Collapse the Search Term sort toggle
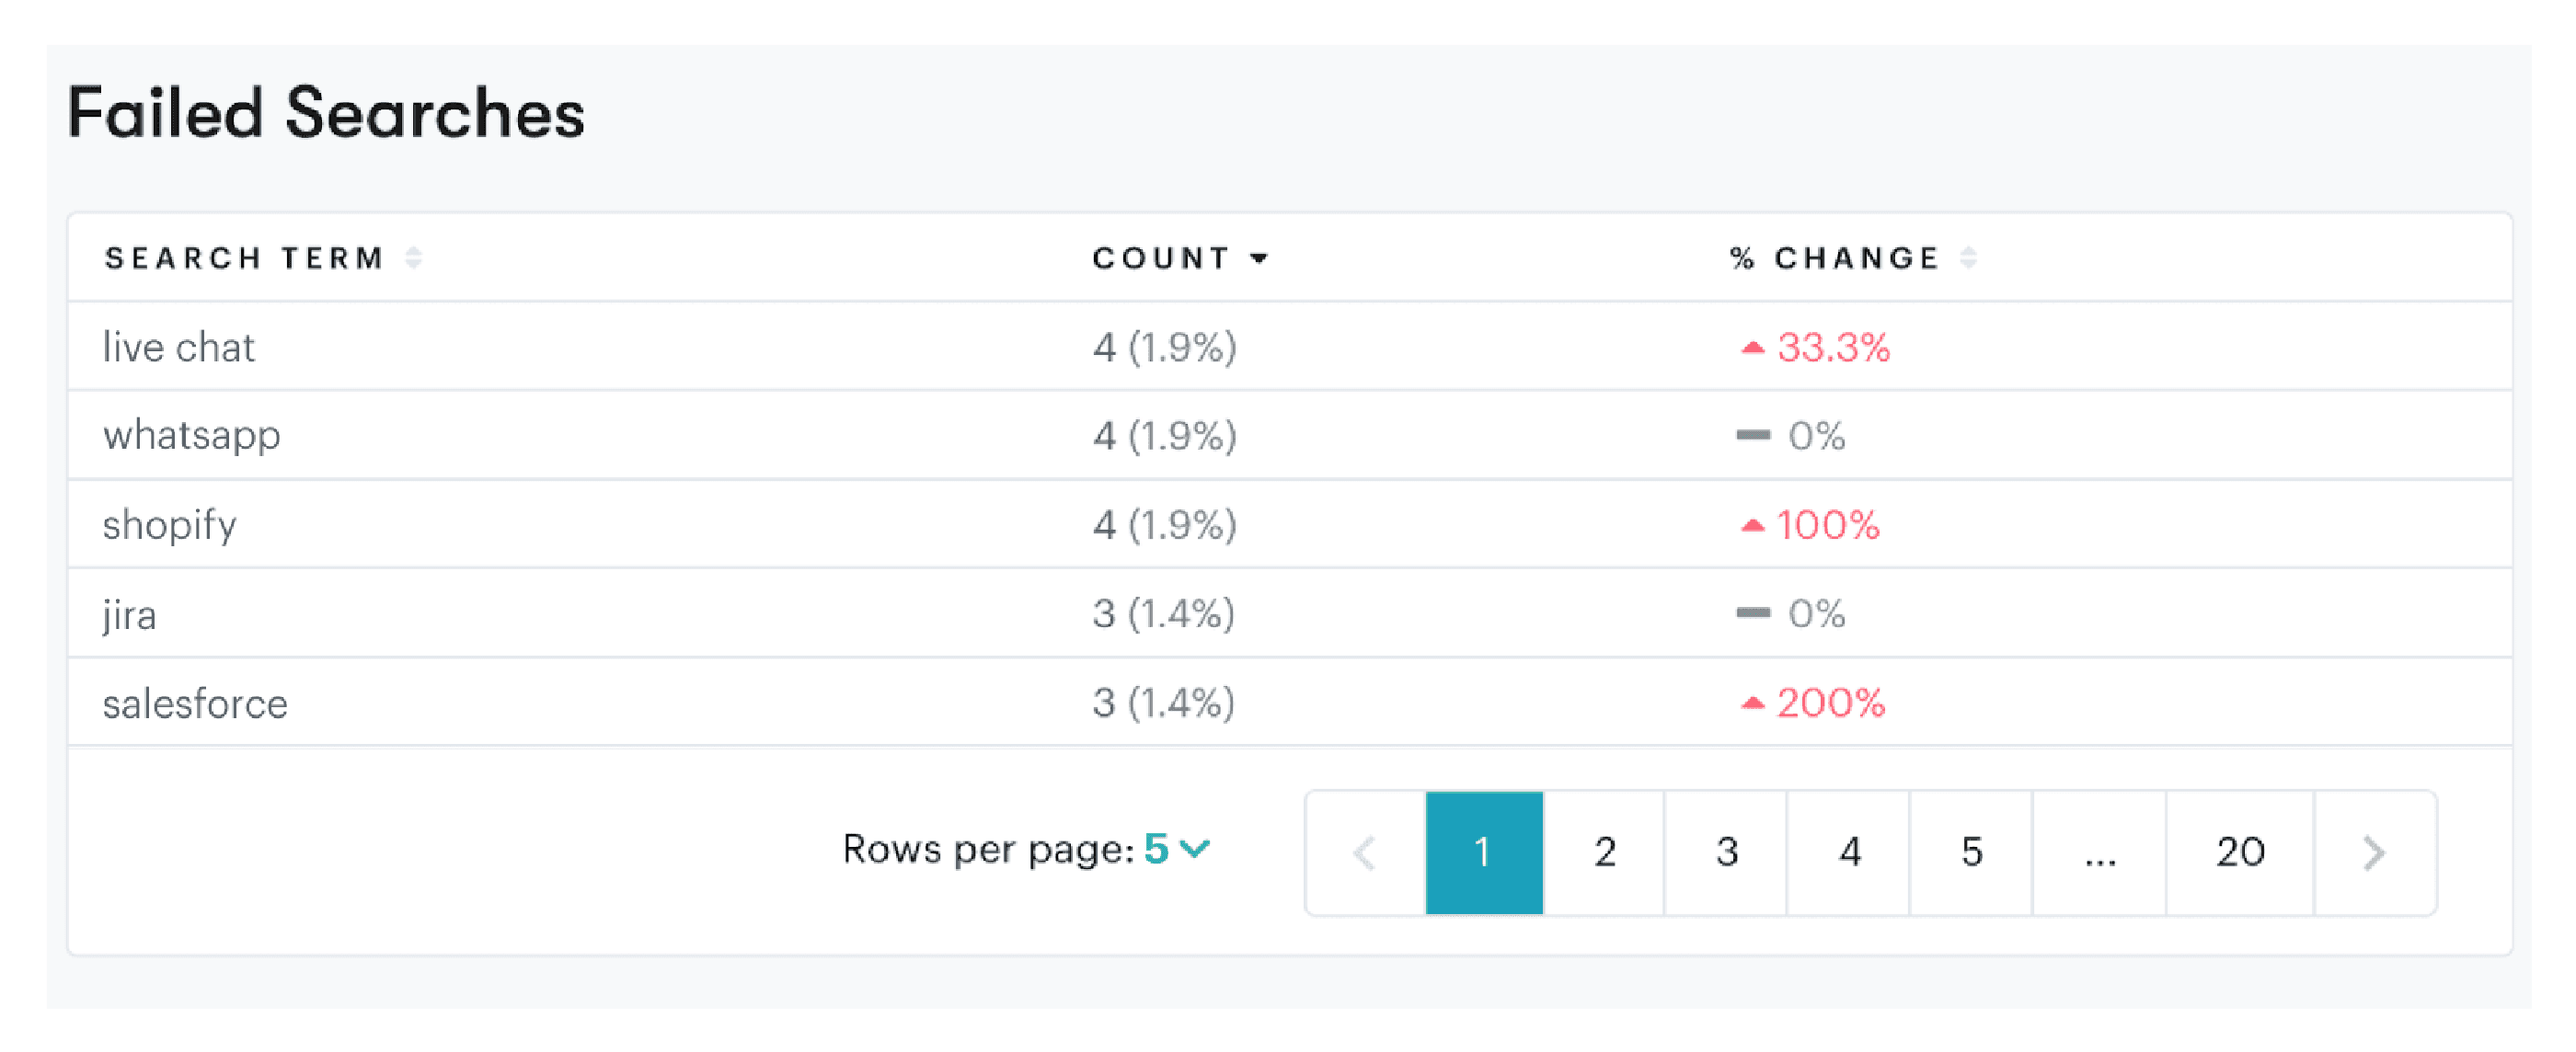This screenshot has width=2576, height=1052. click(413, 257)
